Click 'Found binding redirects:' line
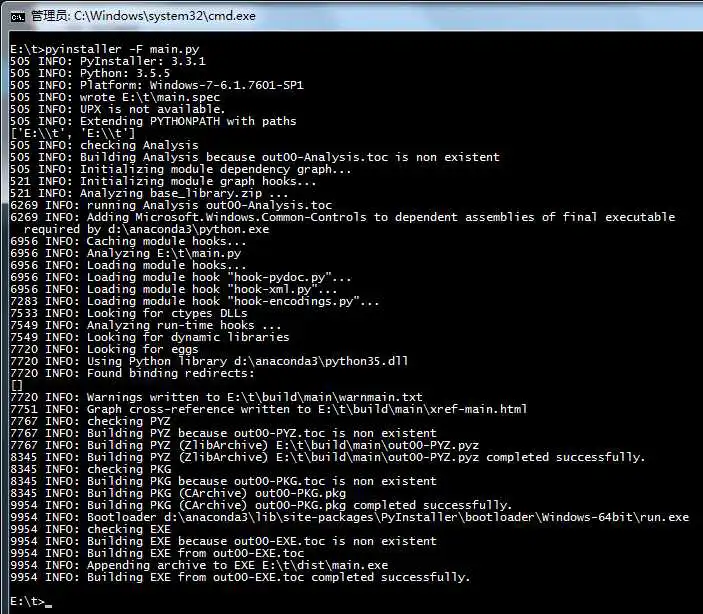The height and width of the screenshot is (614, 703). click(x=132, y=374)
